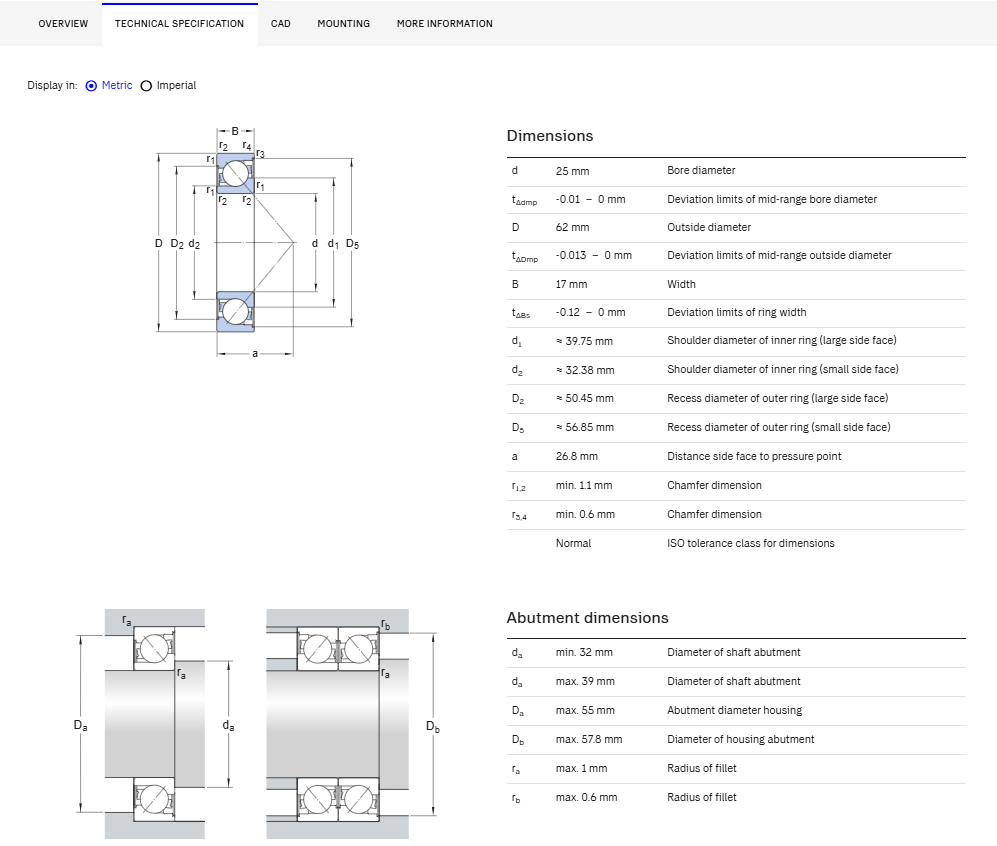
Task: Click the Abutment dimensions heading
Action: [587, 618]
